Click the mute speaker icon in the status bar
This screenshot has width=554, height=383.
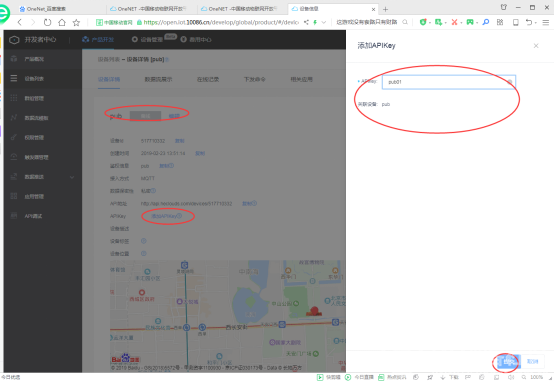click(x=511, y=377)
